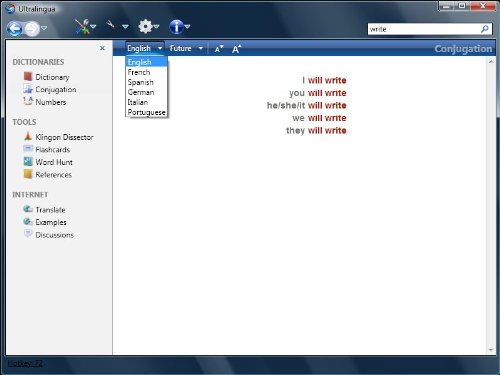Open Numbers in the sidebar
Viewport: 500px width, 375px height.
point(51,102)
